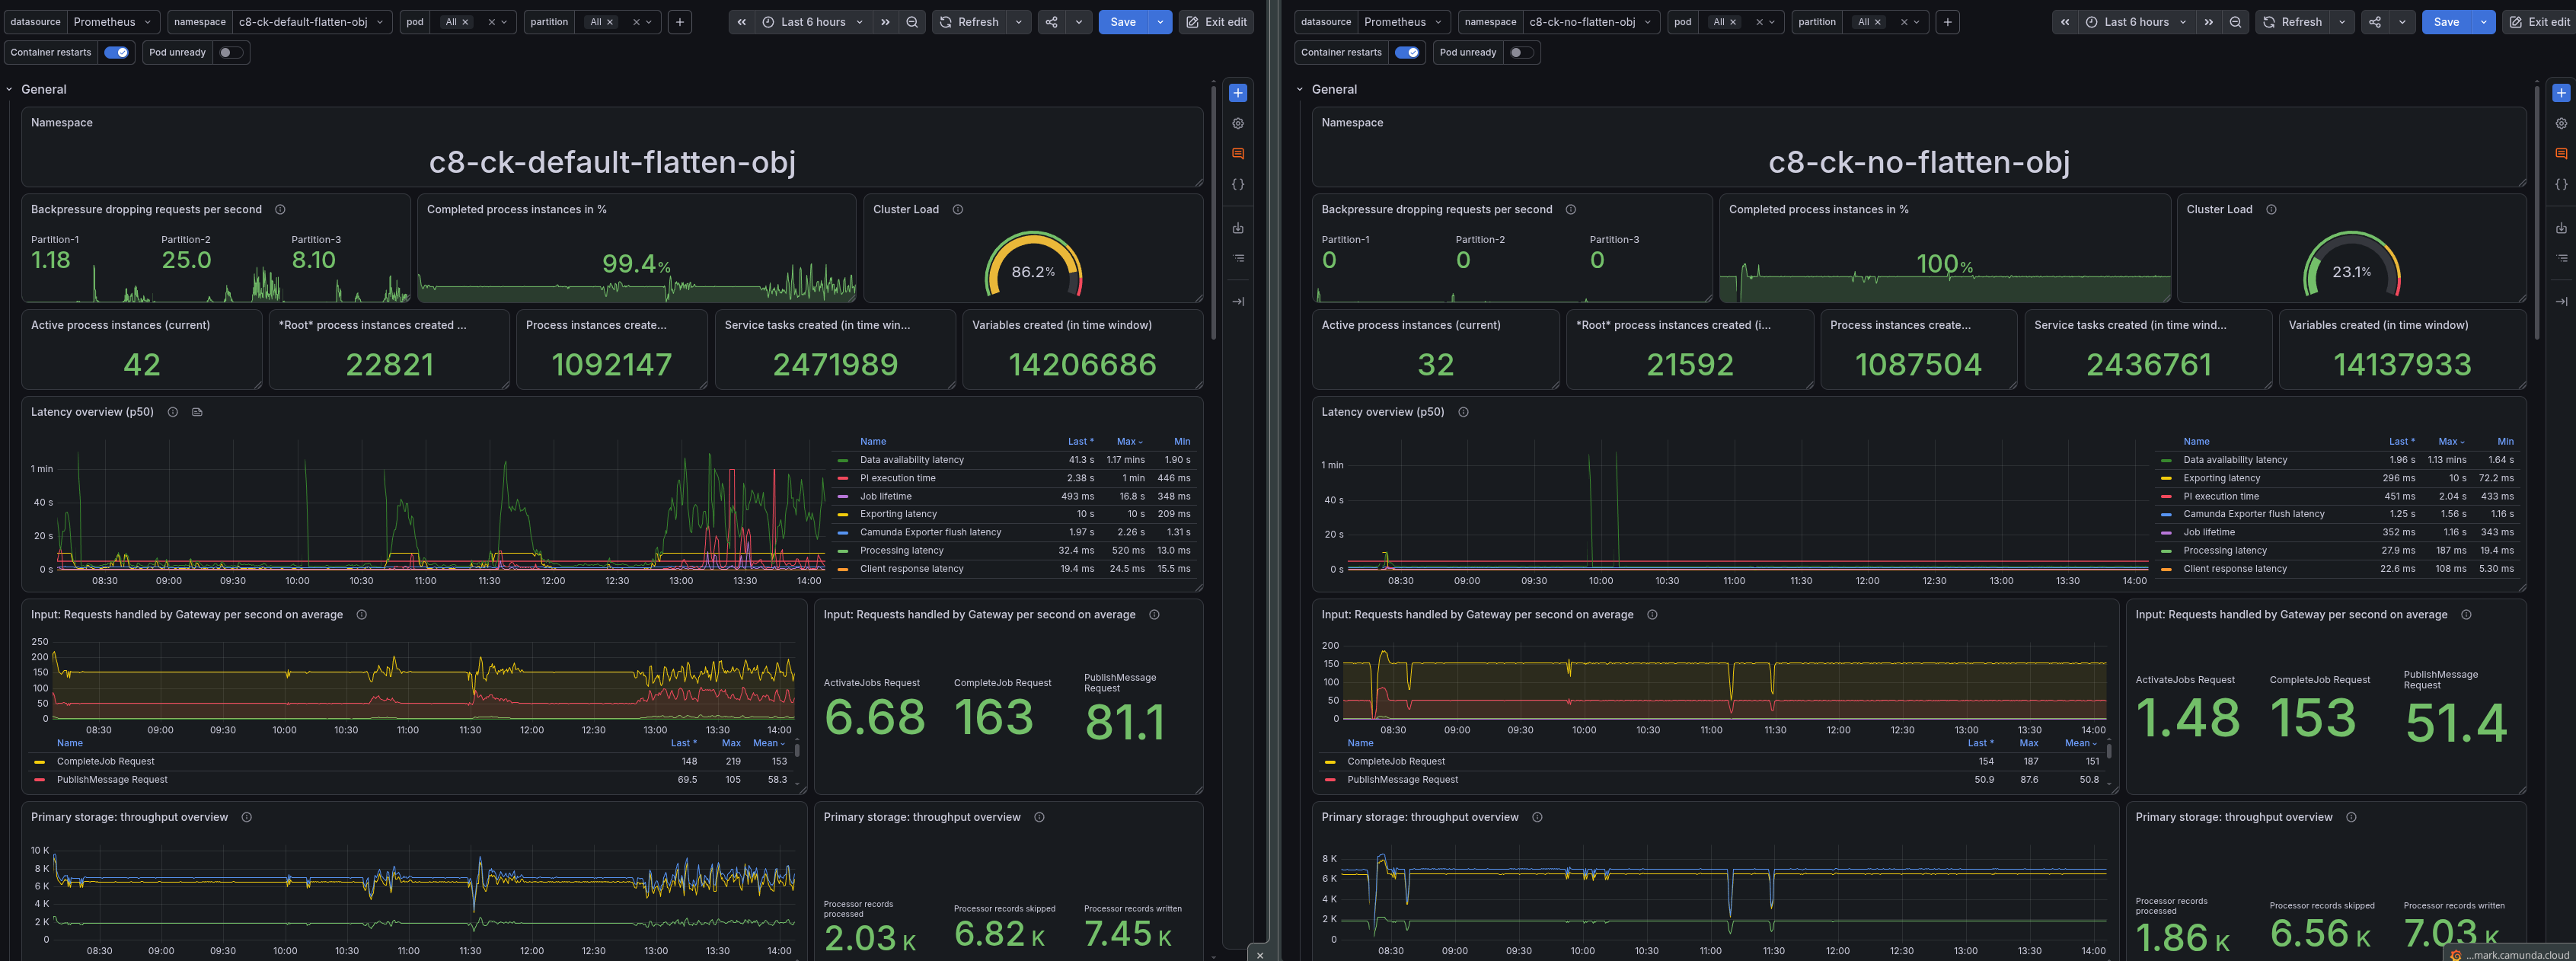Image resolution: width=2576 pixels, height=961 pixels.
Task: Shift time range backward in no-flatten dashboard
Action: 2064,22
